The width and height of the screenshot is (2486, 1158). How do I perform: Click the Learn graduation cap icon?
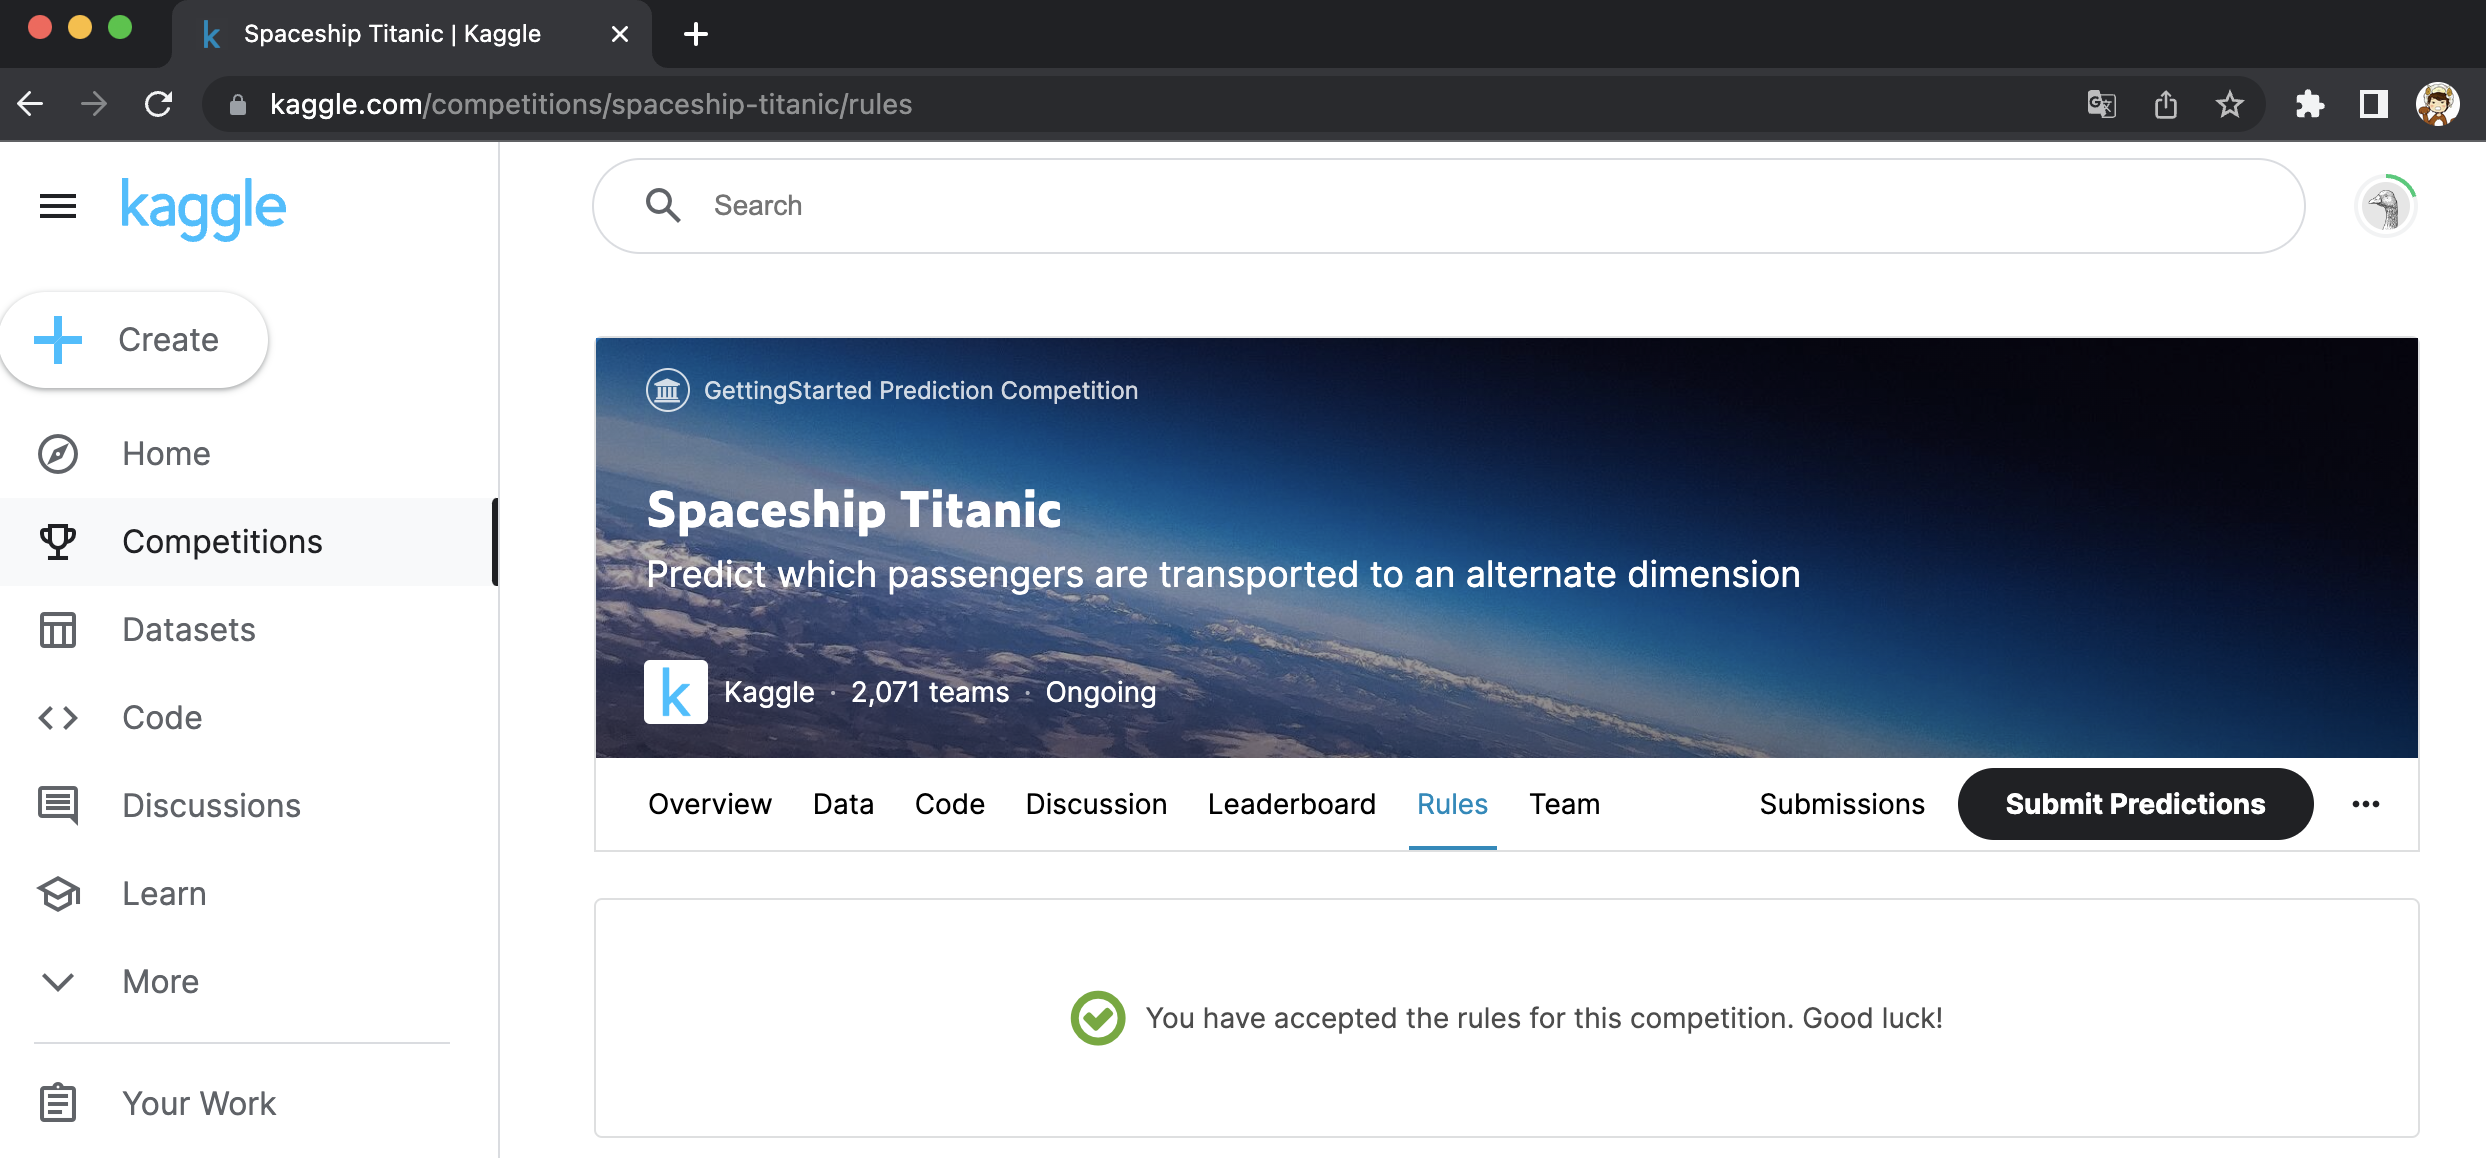tap(57, 893)
